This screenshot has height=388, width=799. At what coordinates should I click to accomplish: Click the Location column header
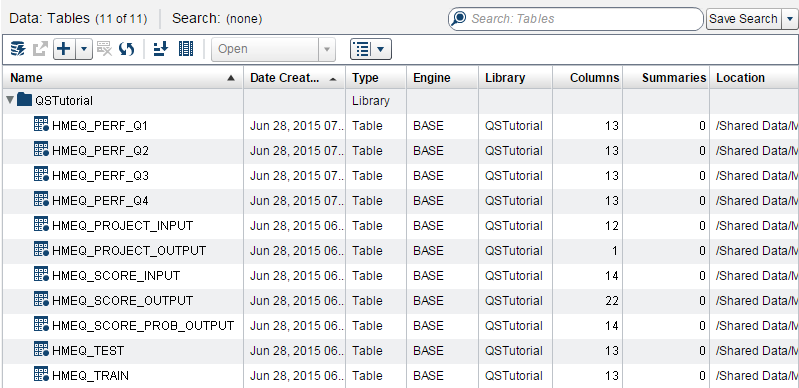(x=754, y=77)
